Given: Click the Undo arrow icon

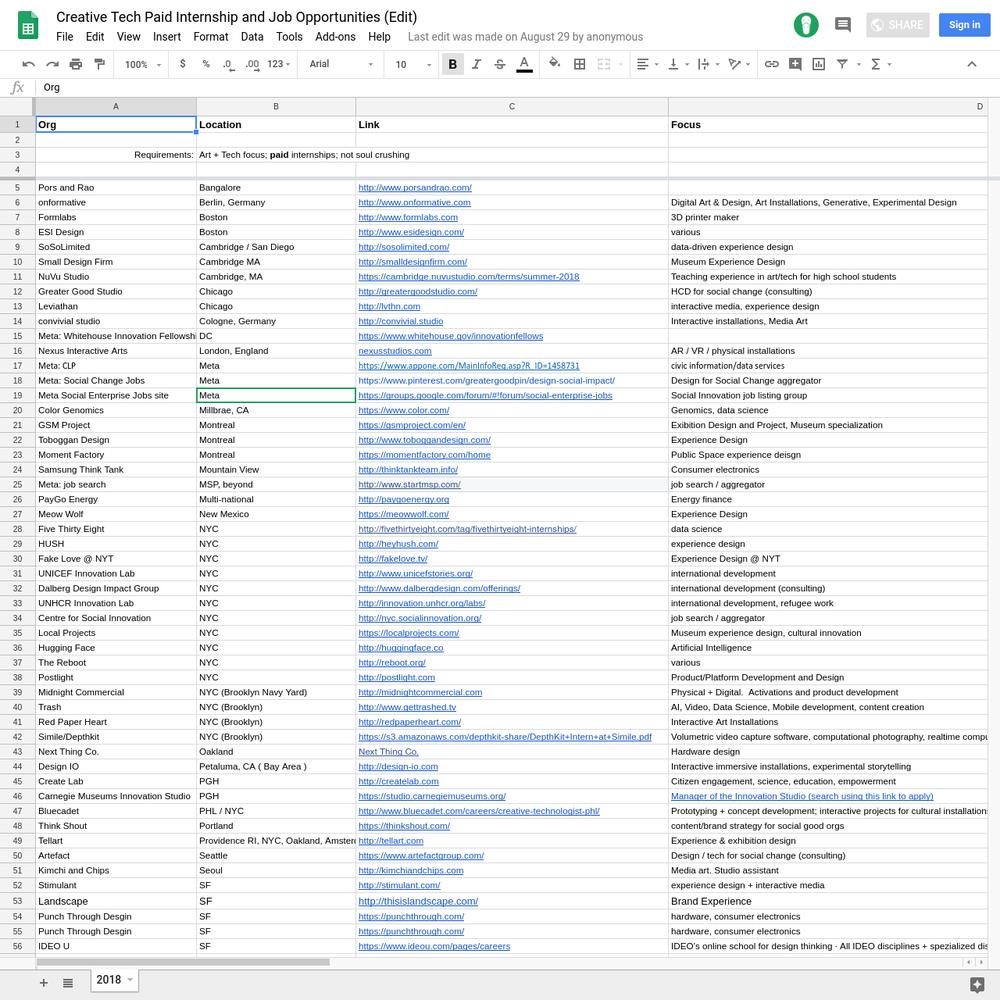Looking at the screenshot, I should [x=28, y=64].
